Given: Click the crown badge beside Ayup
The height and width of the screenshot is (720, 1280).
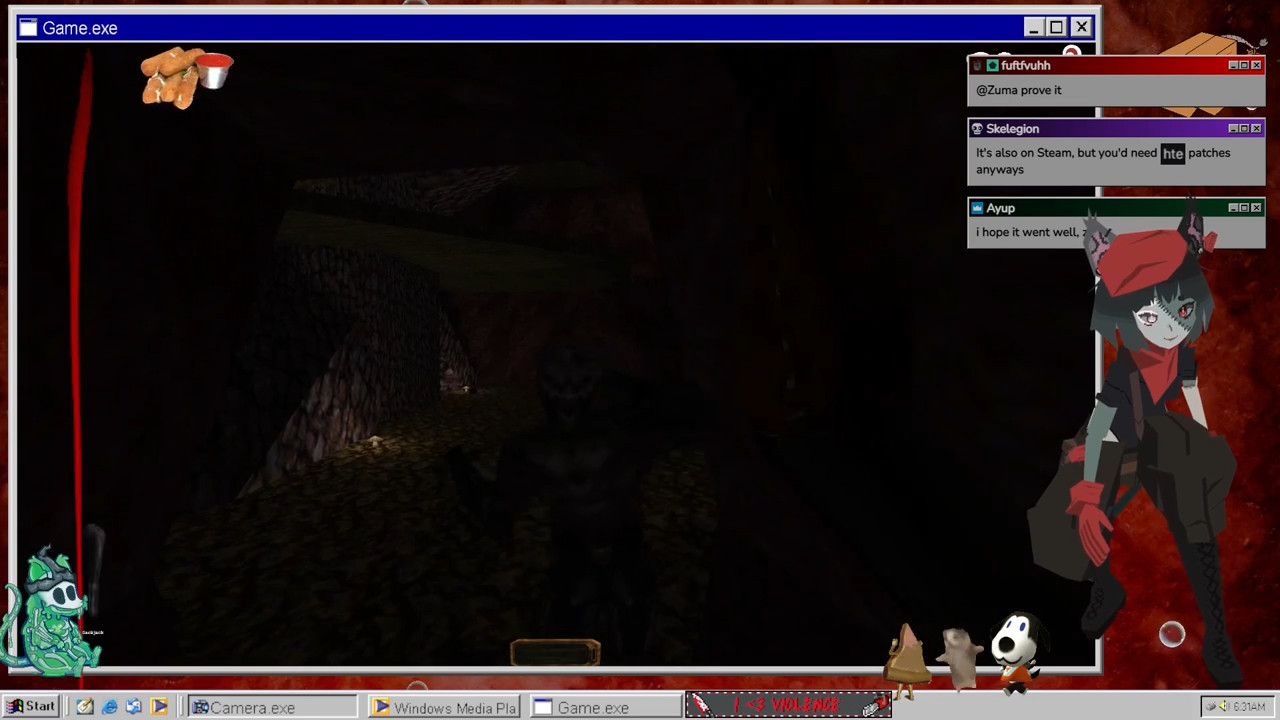Looking at the screenshot, I should (x=977, y=208).
